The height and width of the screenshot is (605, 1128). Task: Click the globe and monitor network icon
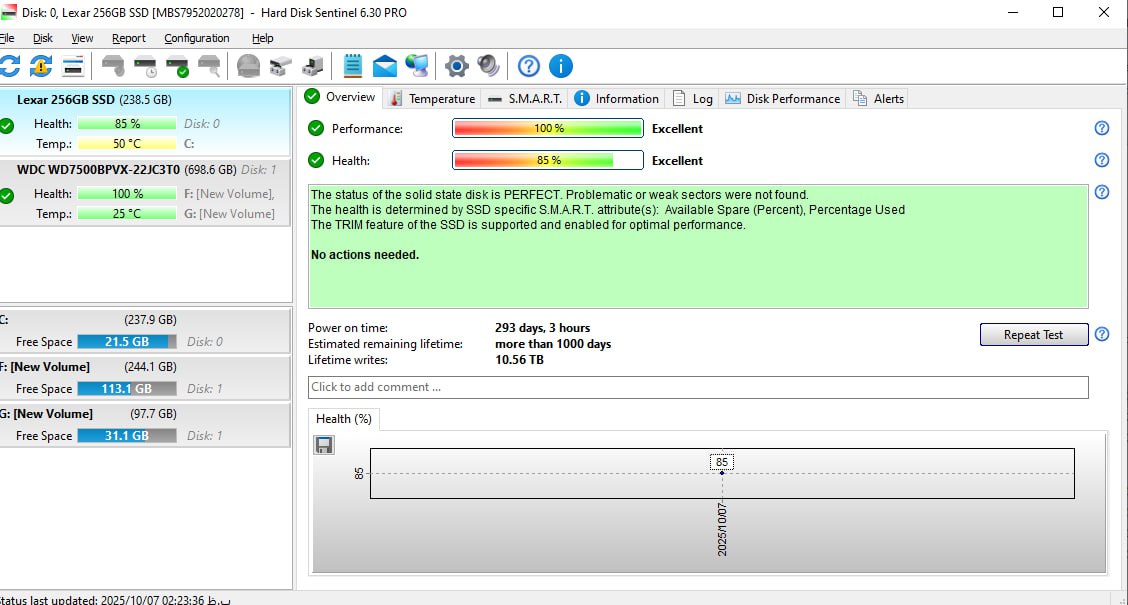pyautogui.click(x=417, y=66)
